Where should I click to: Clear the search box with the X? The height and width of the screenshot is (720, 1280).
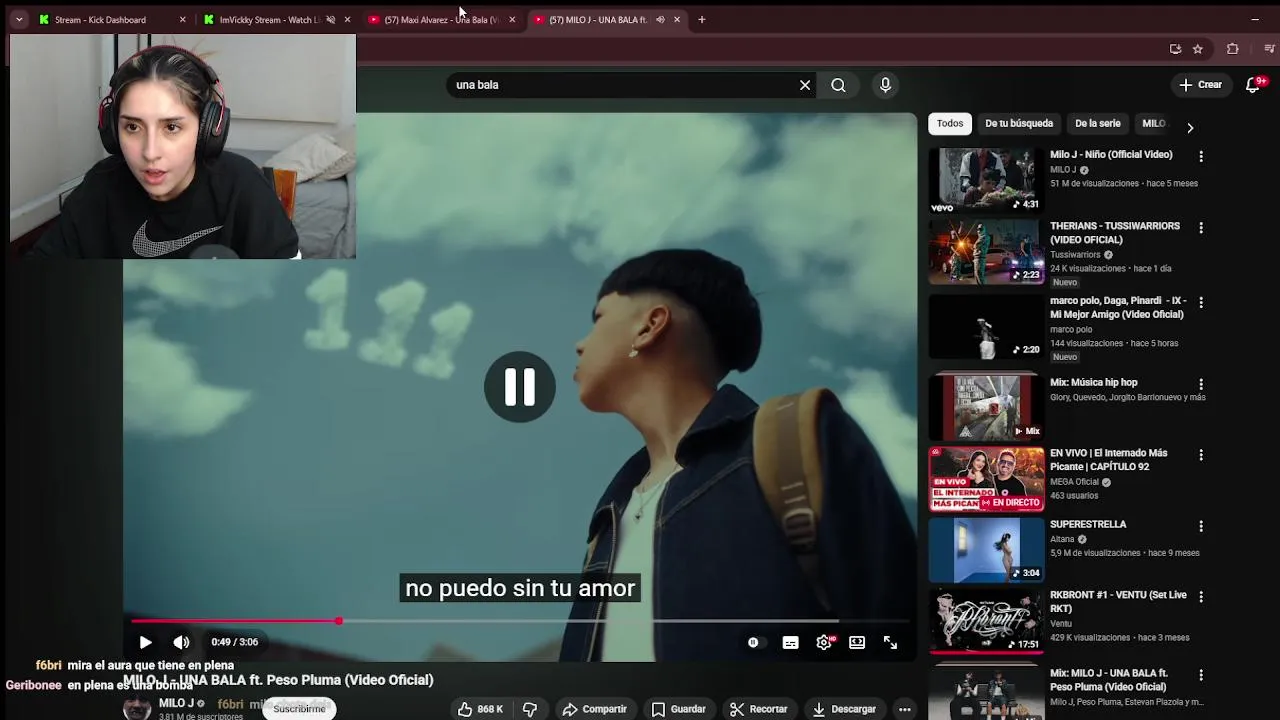(805, 85)
